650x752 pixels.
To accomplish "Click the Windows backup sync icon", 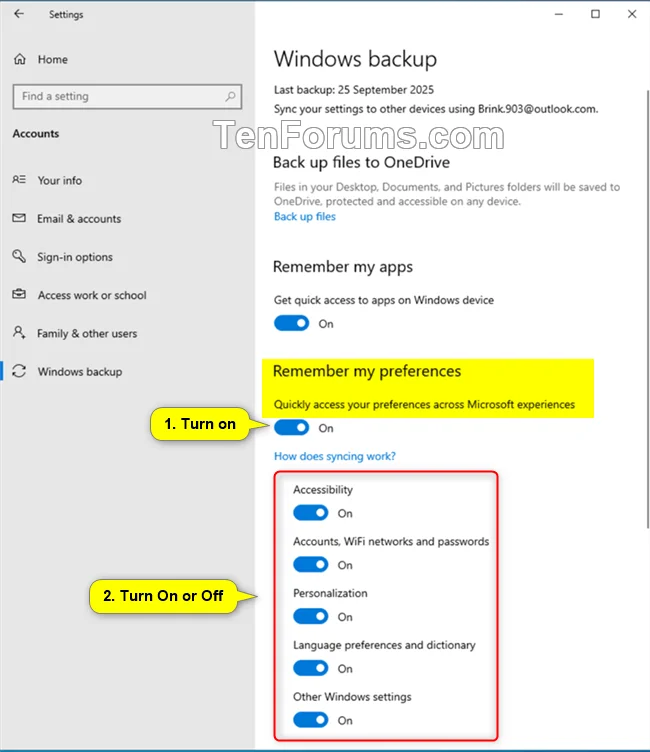I will (x=19, y=371).
